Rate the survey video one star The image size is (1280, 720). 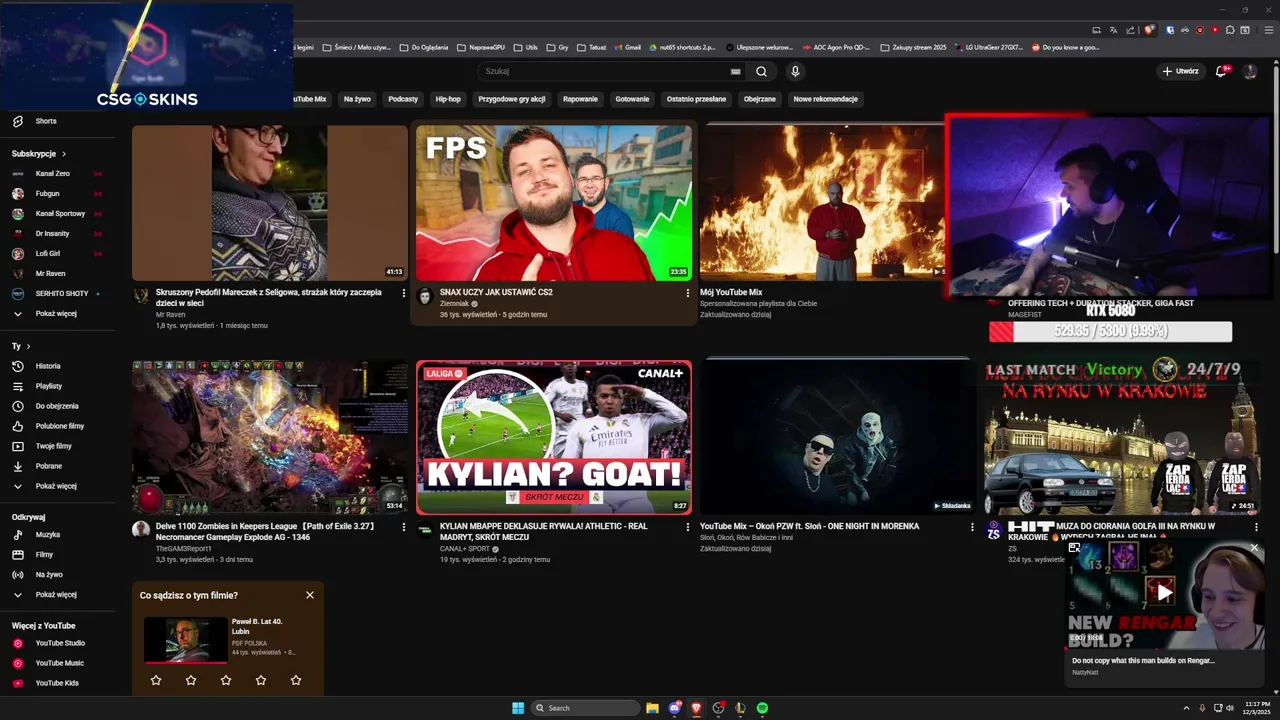pyautogui.click(x=156, y=680)
